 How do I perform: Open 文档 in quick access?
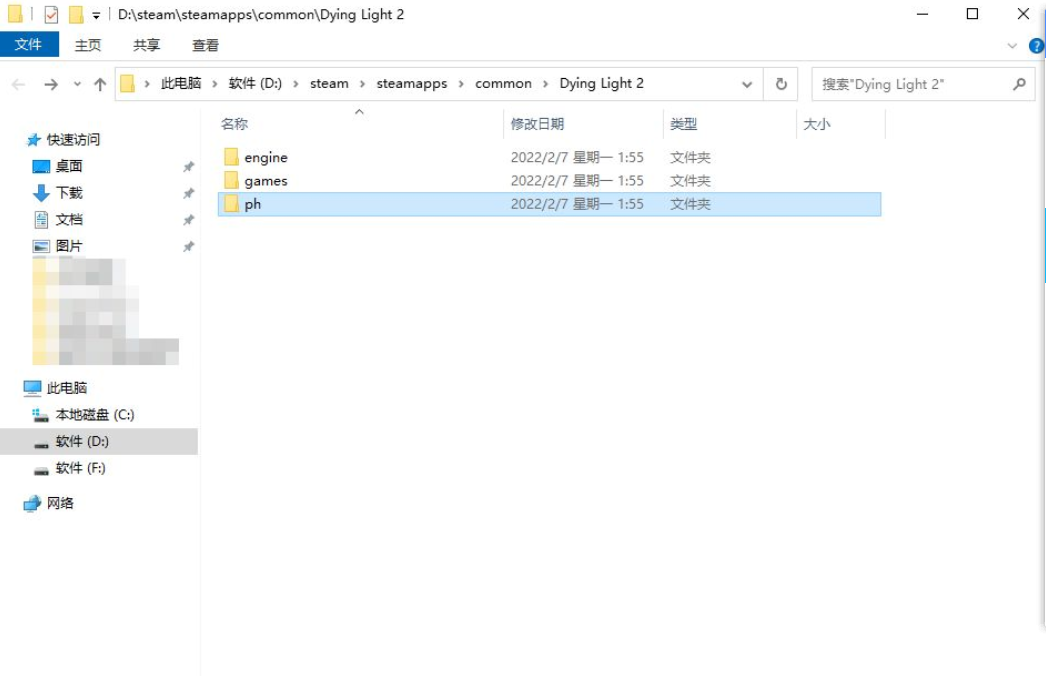pyautogui.click(x=69, y=220)
